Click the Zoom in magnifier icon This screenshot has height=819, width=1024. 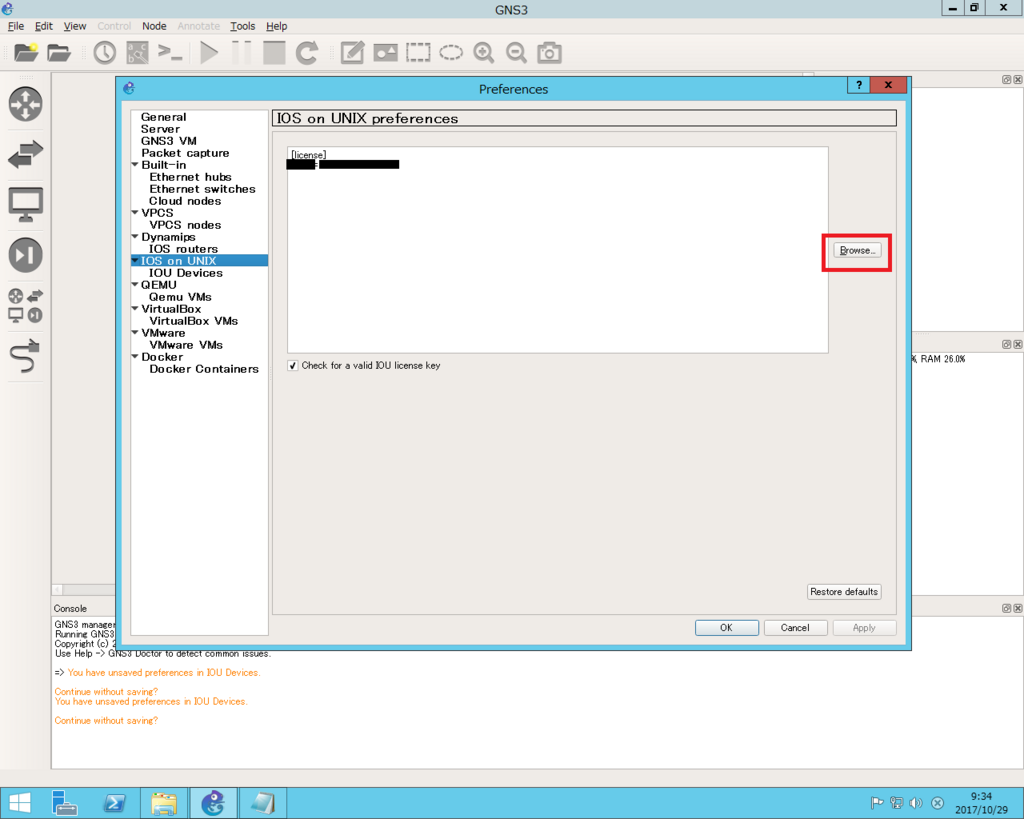pos(484,52)
